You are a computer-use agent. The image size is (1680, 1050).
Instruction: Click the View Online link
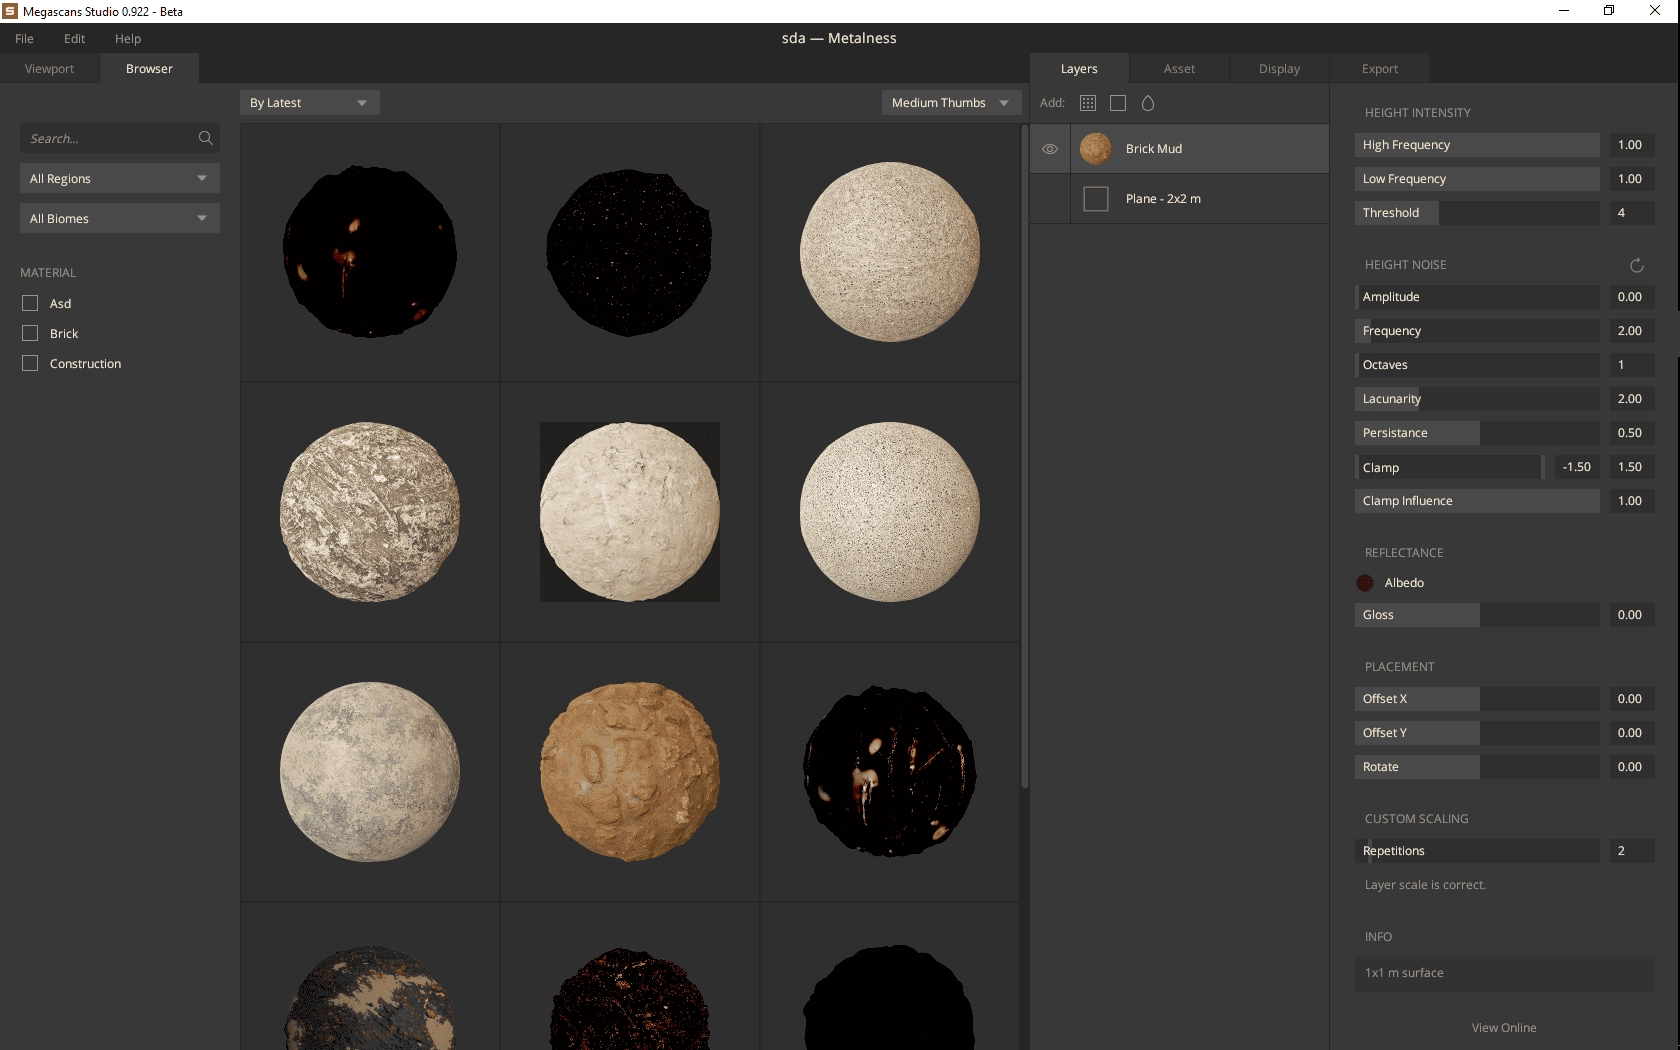point(1504,1027)
